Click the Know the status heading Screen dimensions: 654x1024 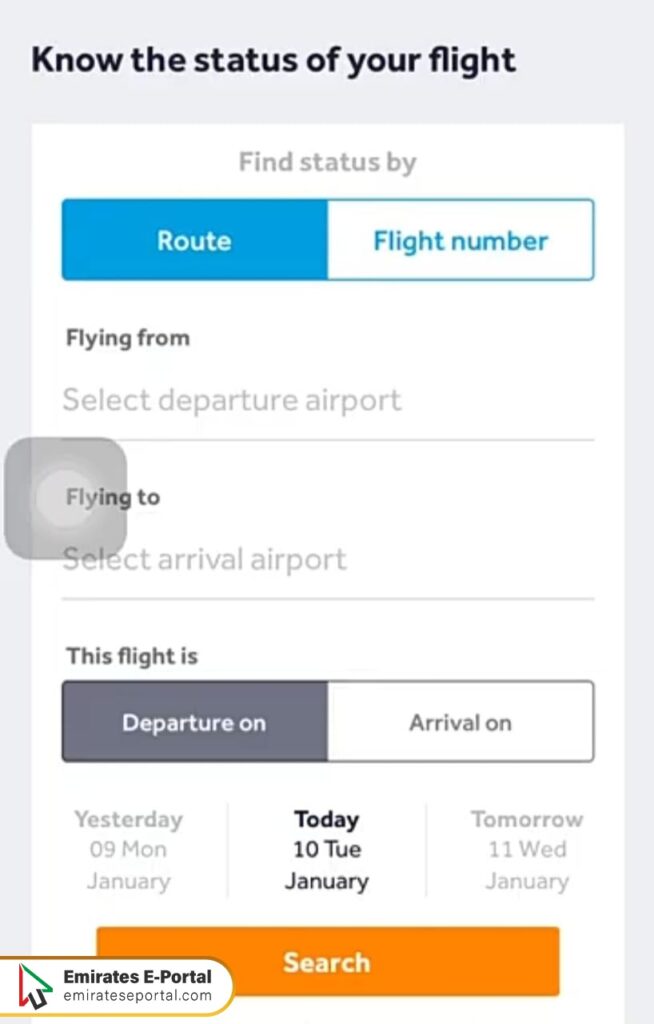coord(274,59)
